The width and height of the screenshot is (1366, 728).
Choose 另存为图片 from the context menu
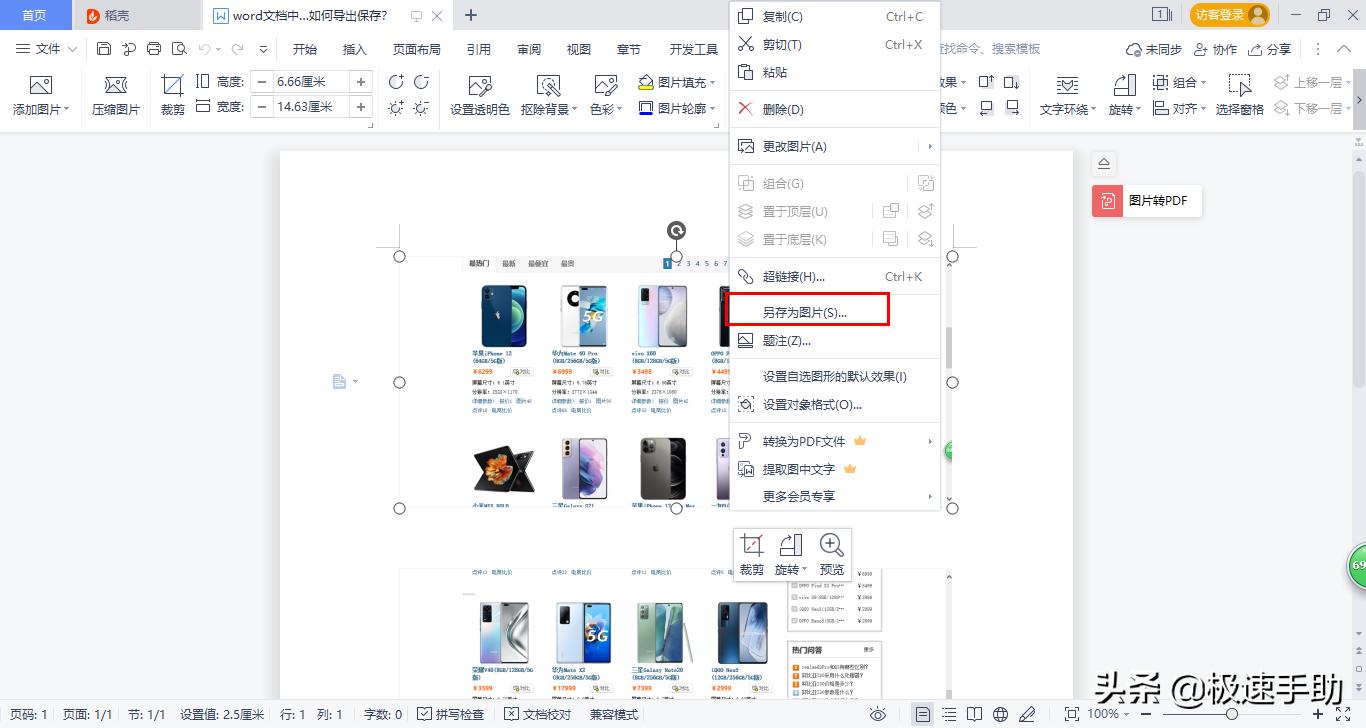pos(807,310)
